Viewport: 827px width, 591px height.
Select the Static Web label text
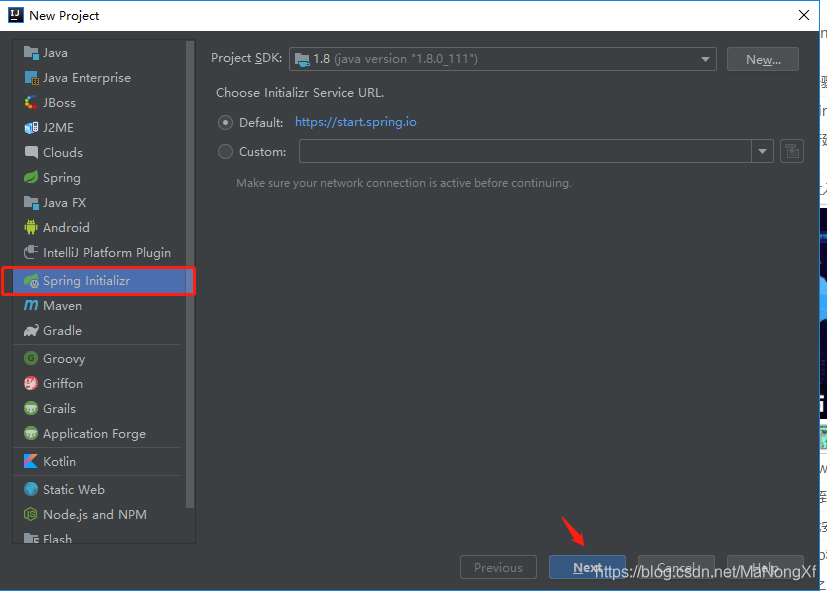(x=74, y=489)
